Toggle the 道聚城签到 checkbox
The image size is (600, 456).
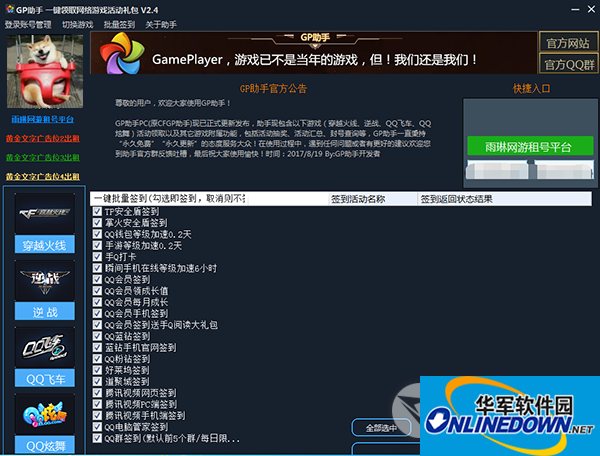[x=97, y=381]
